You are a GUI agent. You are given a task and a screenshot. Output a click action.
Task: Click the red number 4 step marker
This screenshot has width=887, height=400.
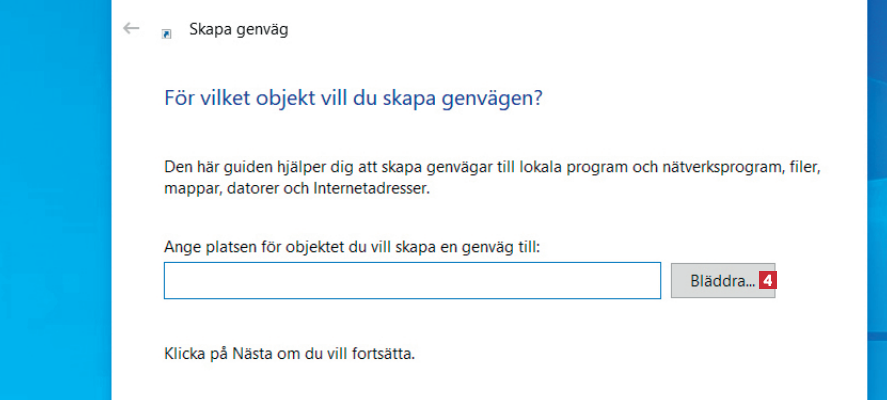[x=767, y=282]
